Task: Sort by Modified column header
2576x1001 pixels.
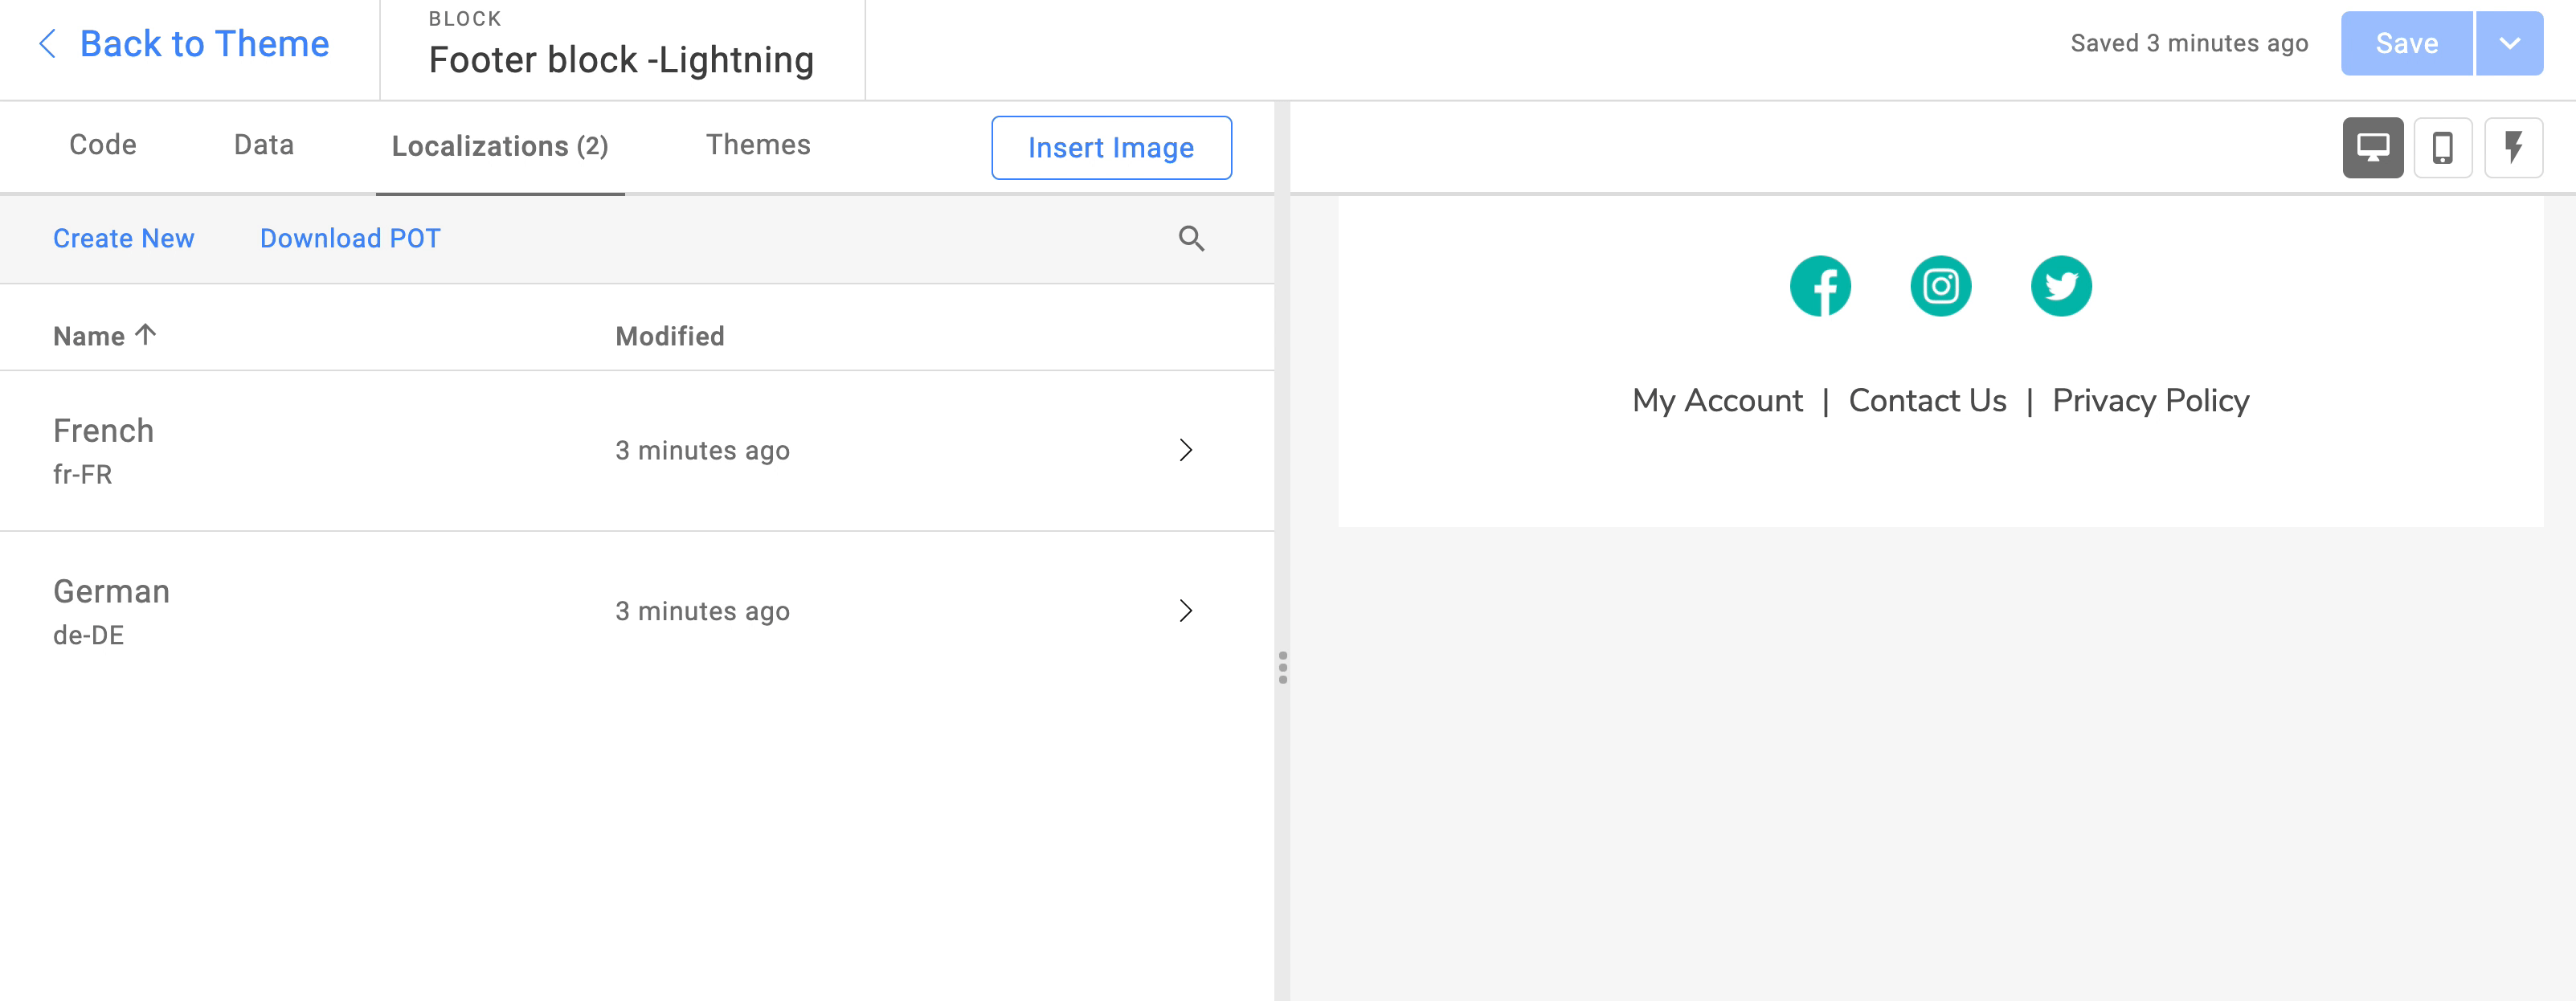Action: [670, 336]
